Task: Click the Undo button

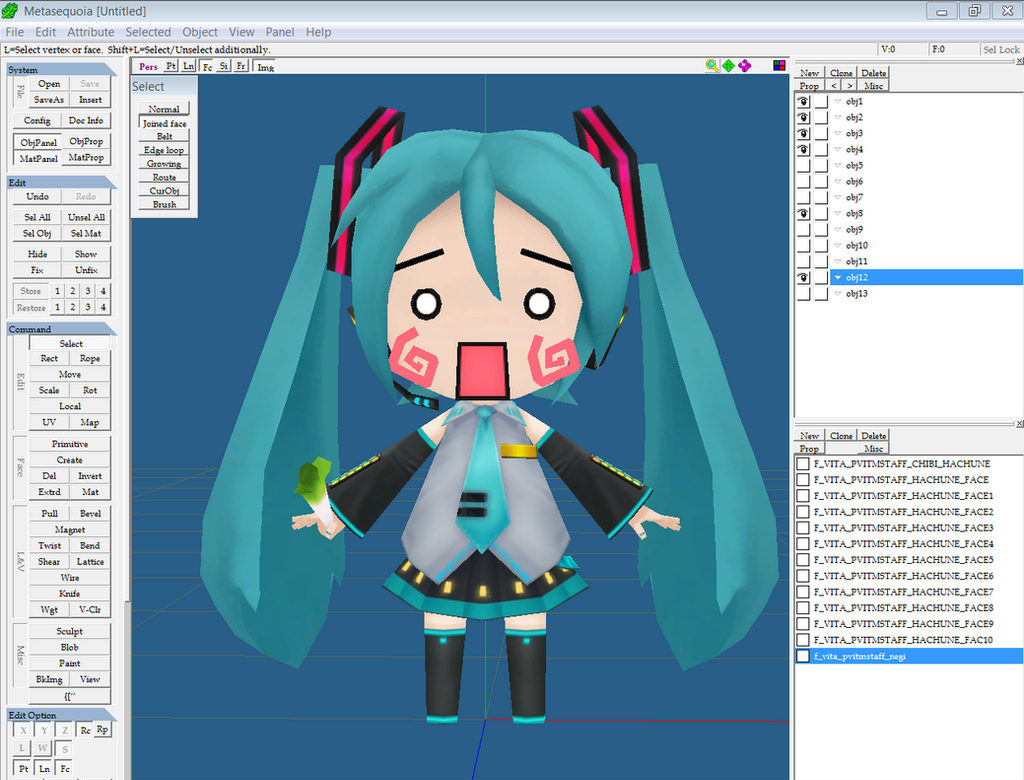Action: click(37, 197)
